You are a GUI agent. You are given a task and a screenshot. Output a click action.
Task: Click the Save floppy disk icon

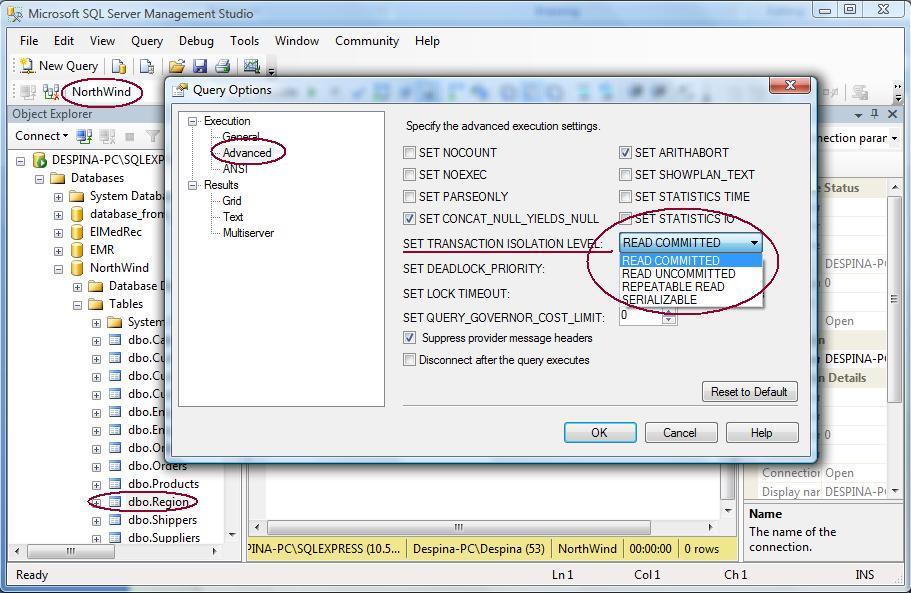pyautogui.click(x=200, y=66)
